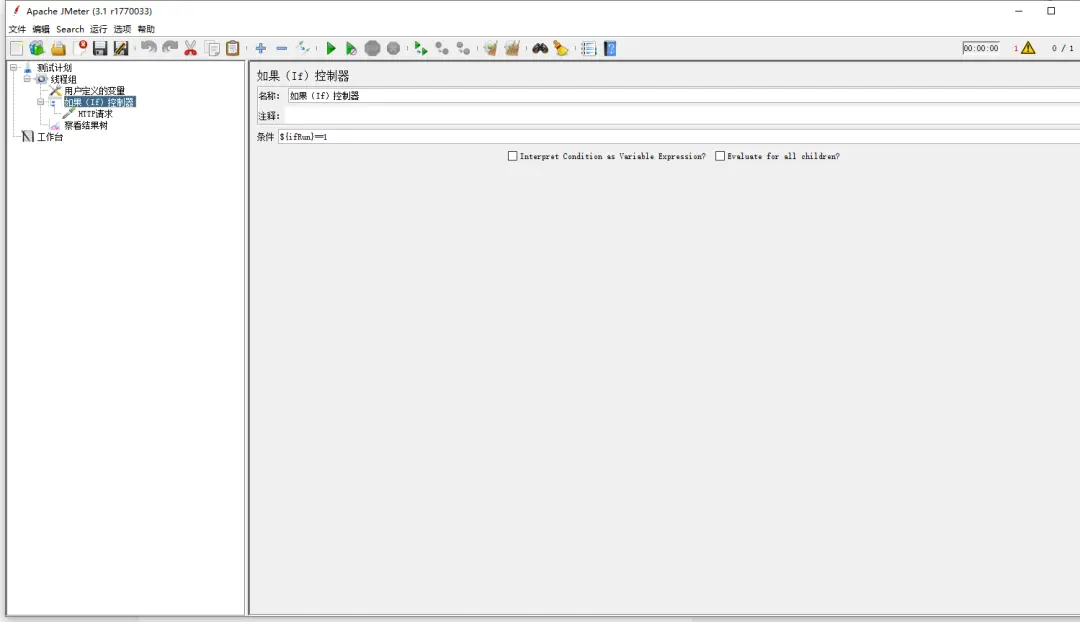
Task: Open Search with binoculars icon
Action: (x=540, y=48)
